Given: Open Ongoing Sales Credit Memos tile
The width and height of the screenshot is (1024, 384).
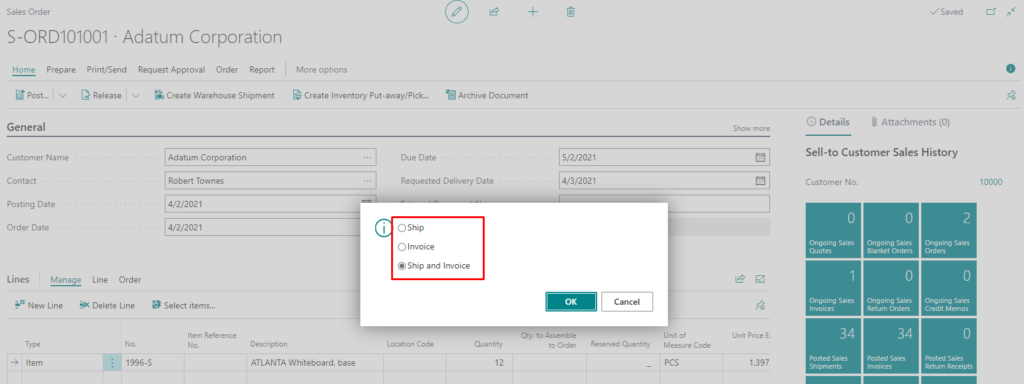Looking at the screenshot, I should click(949, 288).
